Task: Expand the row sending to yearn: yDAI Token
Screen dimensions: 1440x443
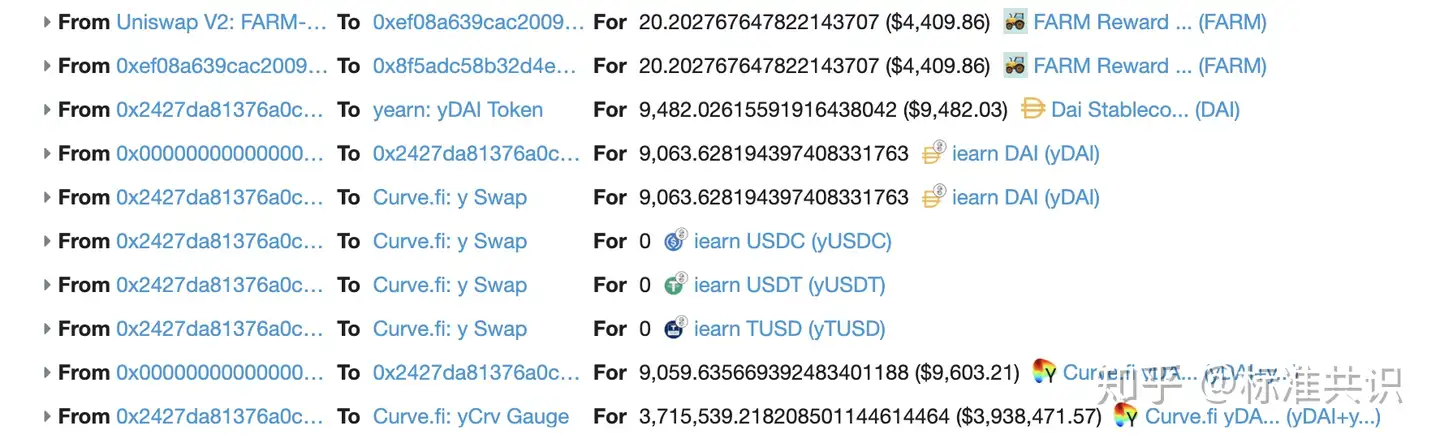Action: (x=47, y=110)
